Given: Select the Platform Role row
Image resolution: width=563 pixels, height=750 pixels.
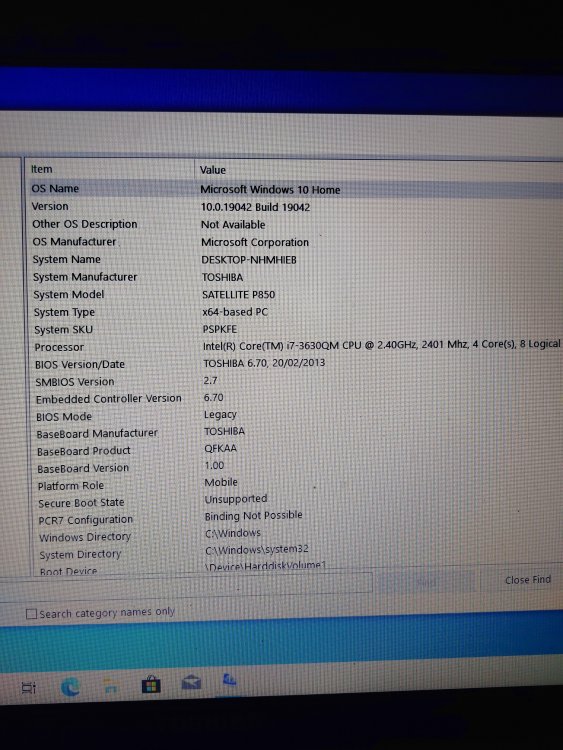Looking at the screenshot, I should (x=71, y=485).
